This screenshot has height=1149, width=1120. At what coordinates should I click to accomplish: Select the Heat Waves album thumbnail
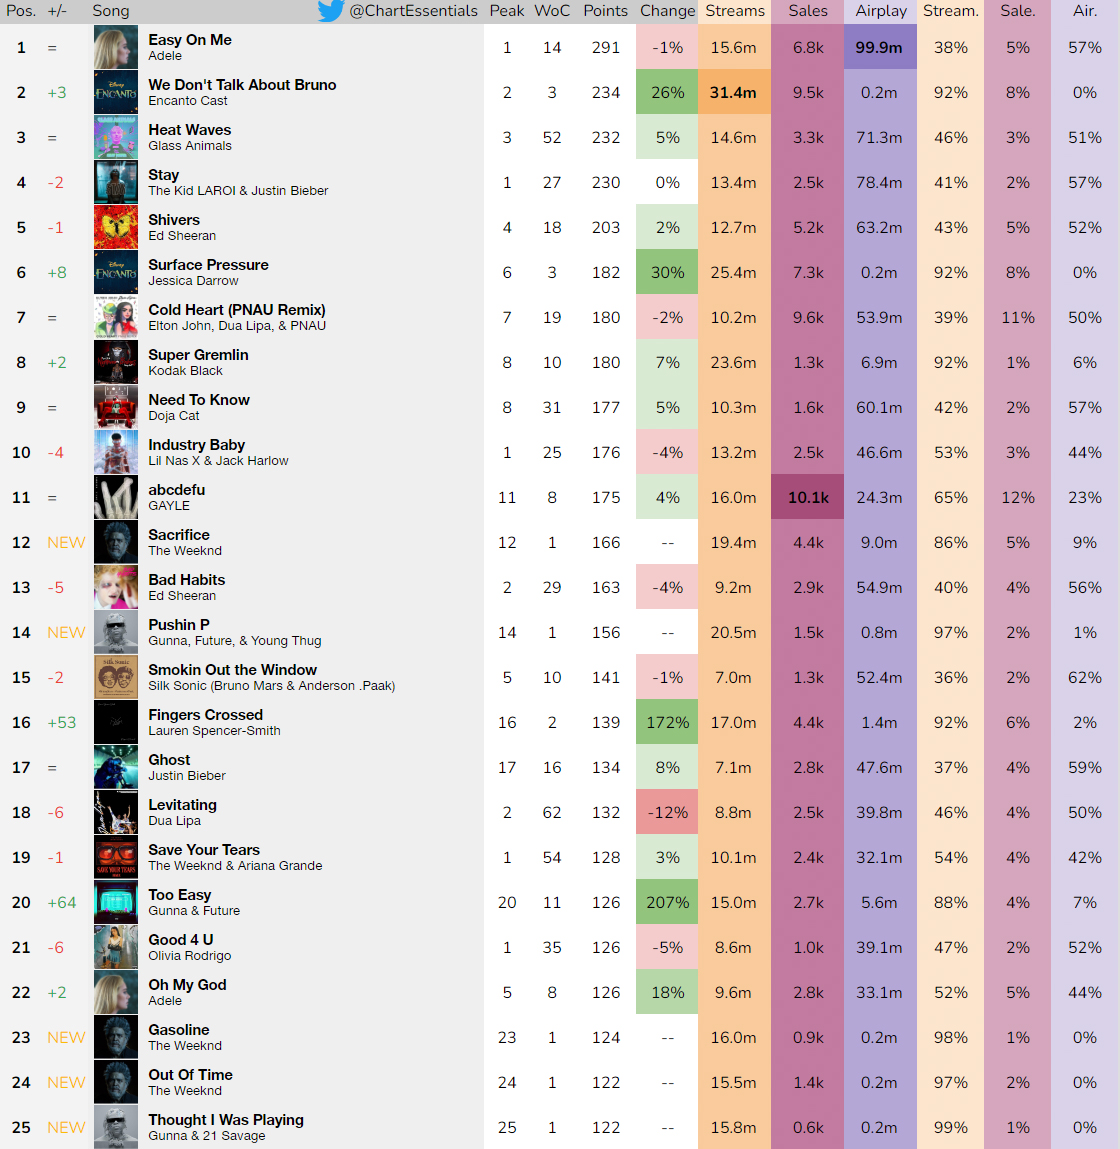pos(116,138)
